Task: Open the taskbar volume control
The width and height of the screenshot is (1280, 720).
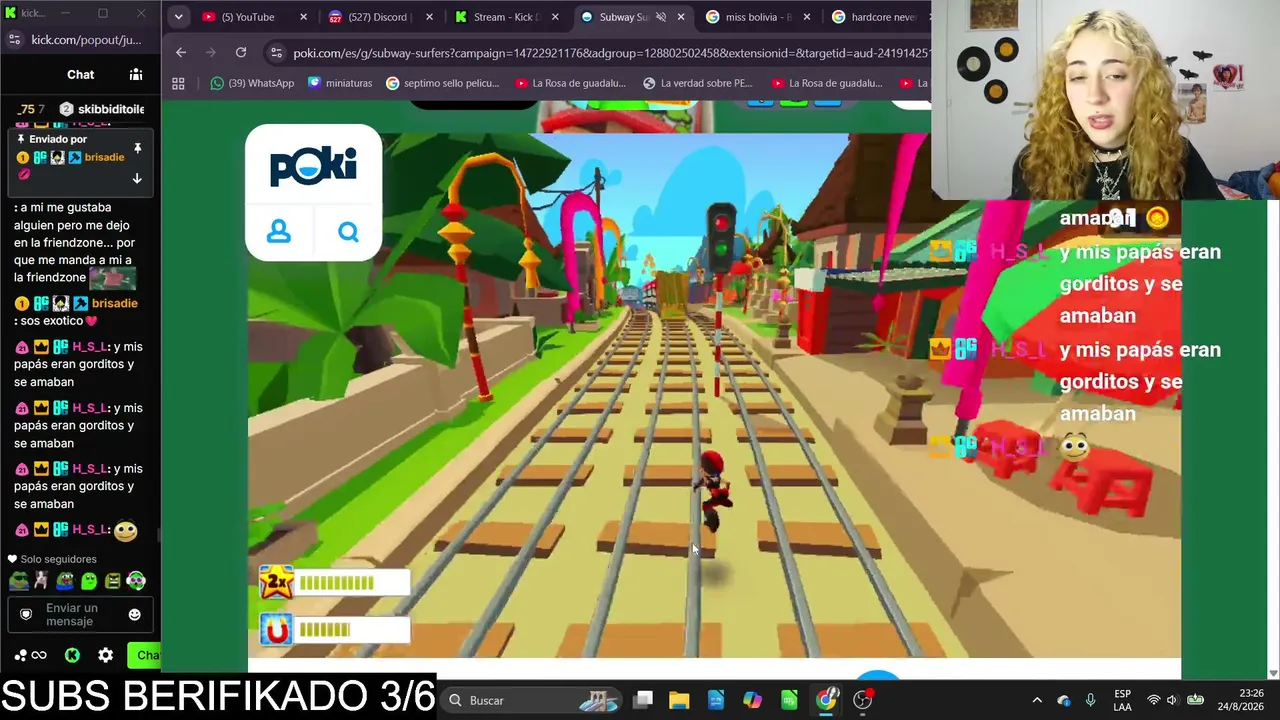Action: 1172,700
